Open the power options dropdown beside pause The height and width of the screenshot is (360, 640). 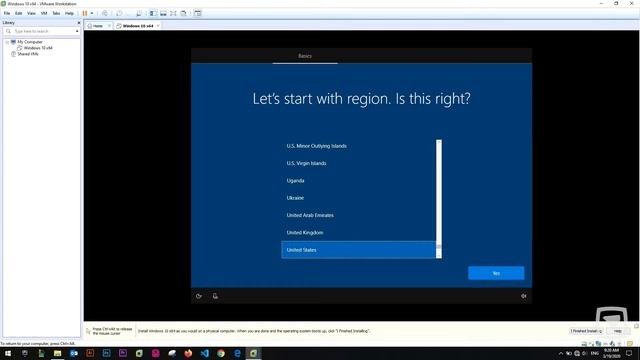click(92, 13)
